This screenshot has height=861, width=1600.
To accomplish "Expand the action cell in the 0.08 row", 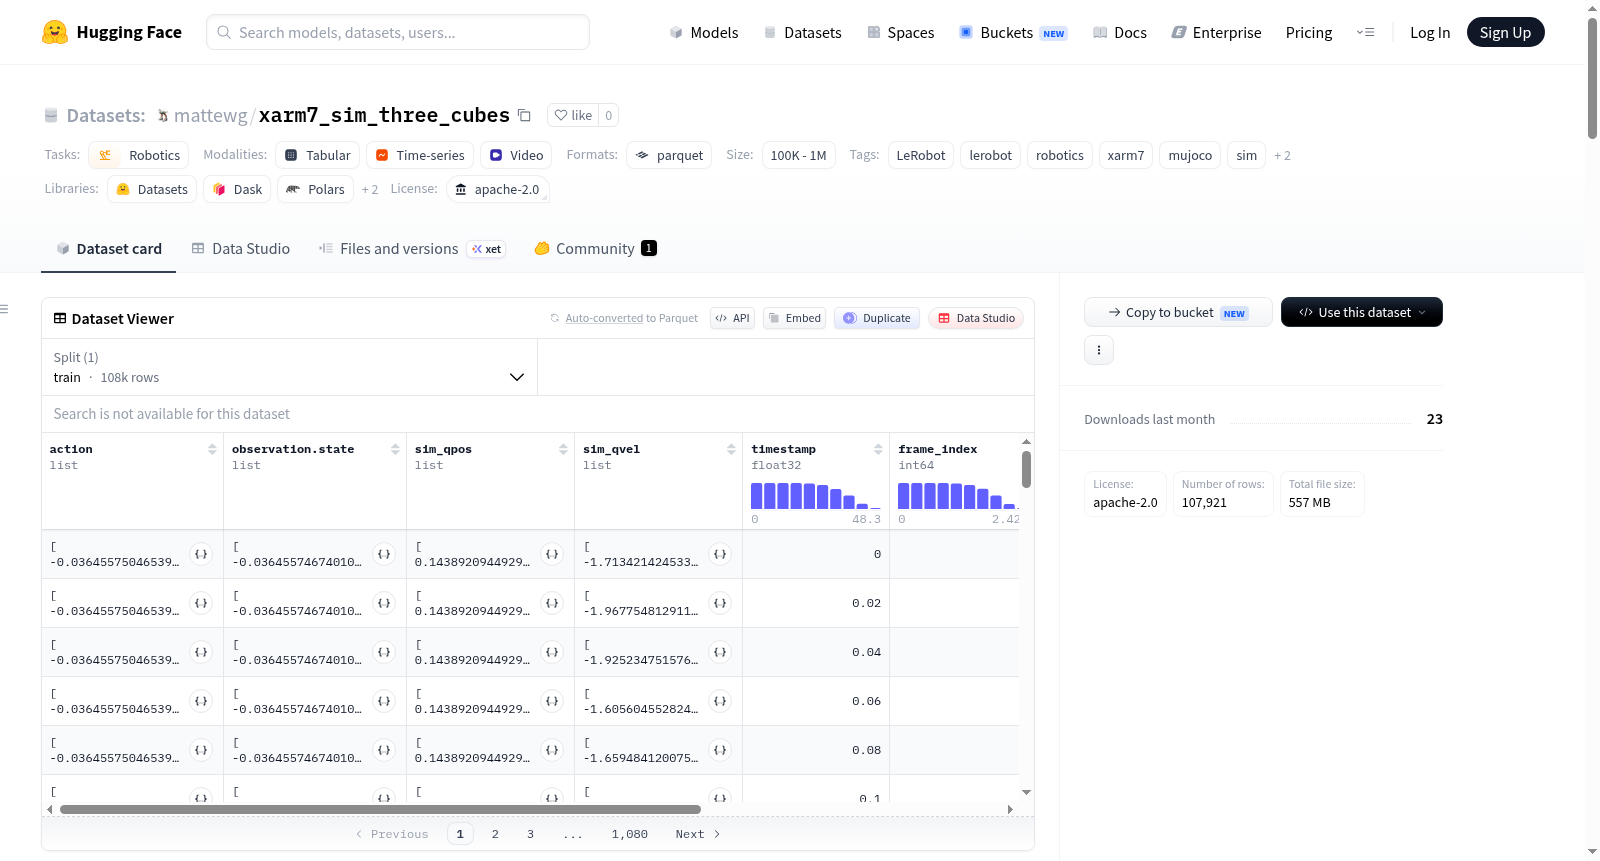I will [x=201, y=750].
